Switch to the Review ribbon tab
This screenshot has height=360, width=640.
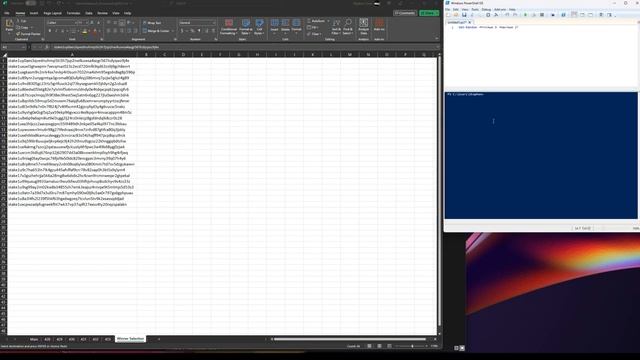pyautogui.click(x=102, y=13)
